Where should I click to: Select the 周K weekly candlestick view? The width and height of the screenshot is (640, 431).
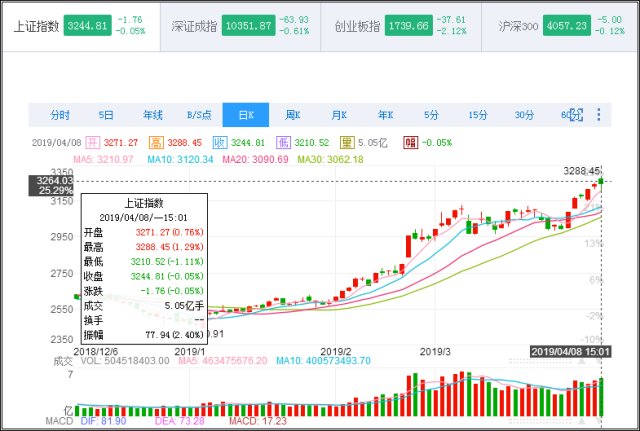pyautogui.click(x=293, y=115)
